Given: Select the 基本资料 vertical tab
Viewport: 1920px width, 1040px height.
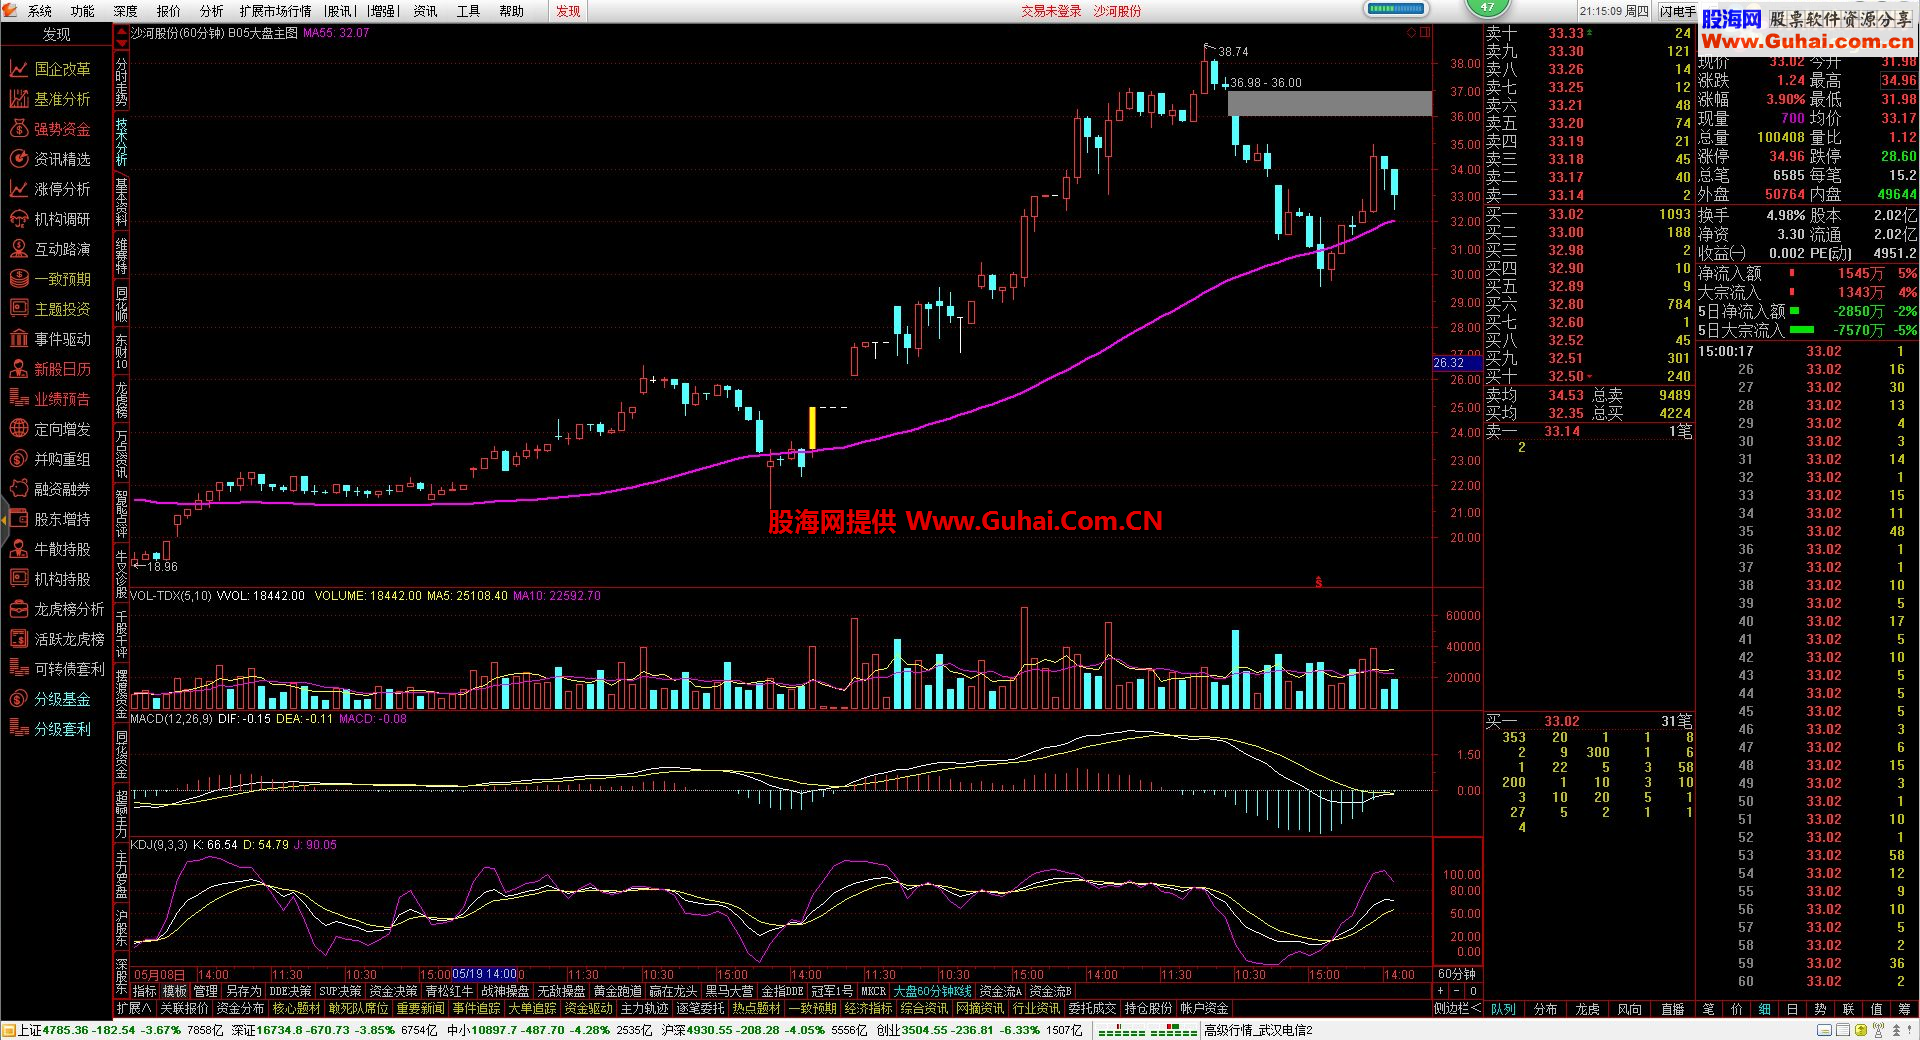Looking at the screenshot, I should pyautogui.click(x=121, y=201).
